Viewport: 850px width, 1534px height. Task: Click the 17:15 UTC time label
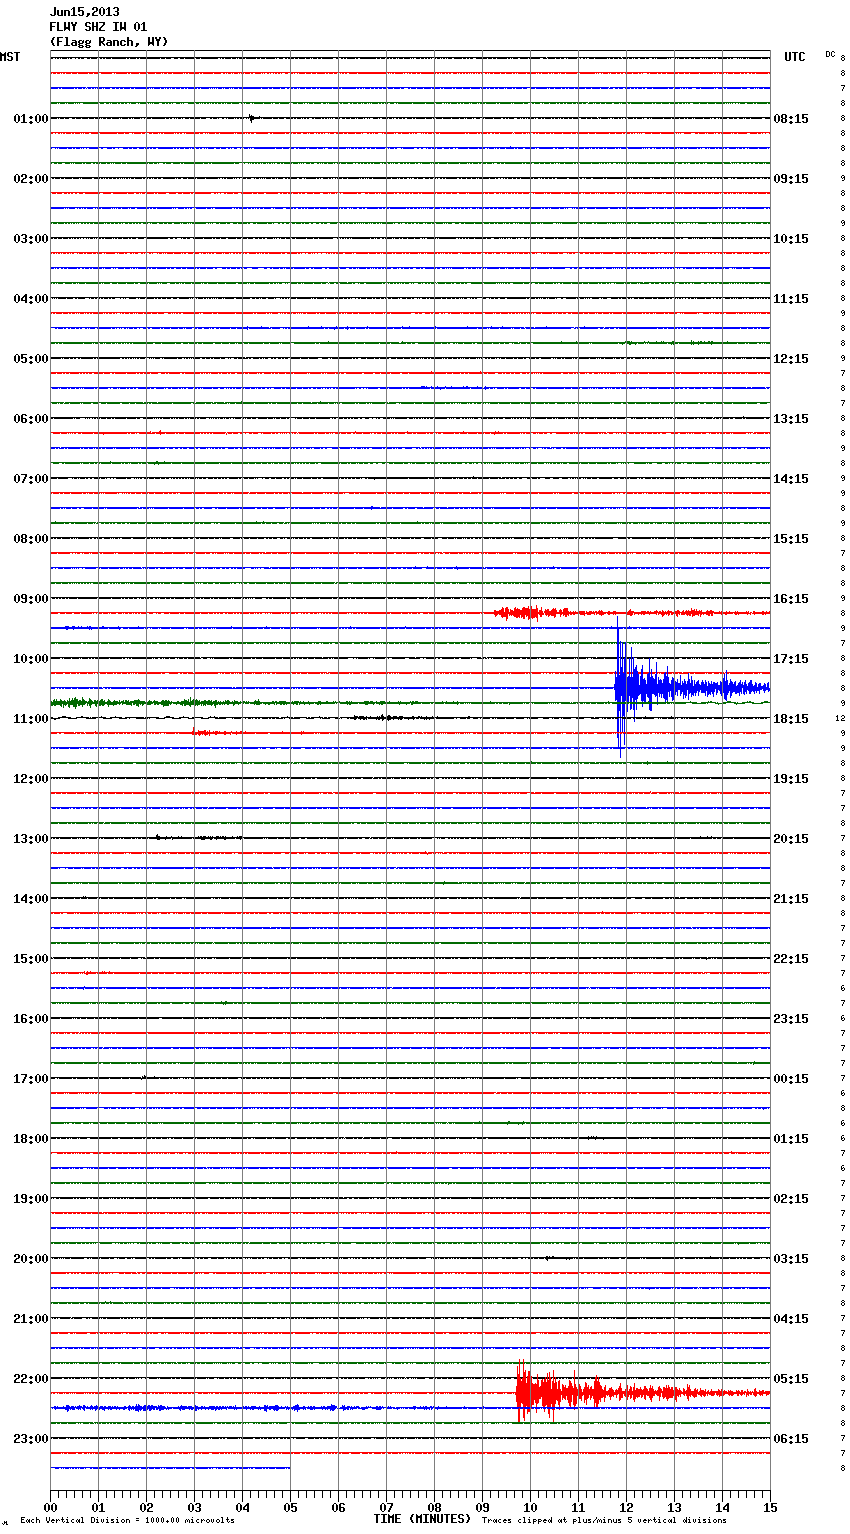point(791,659)
